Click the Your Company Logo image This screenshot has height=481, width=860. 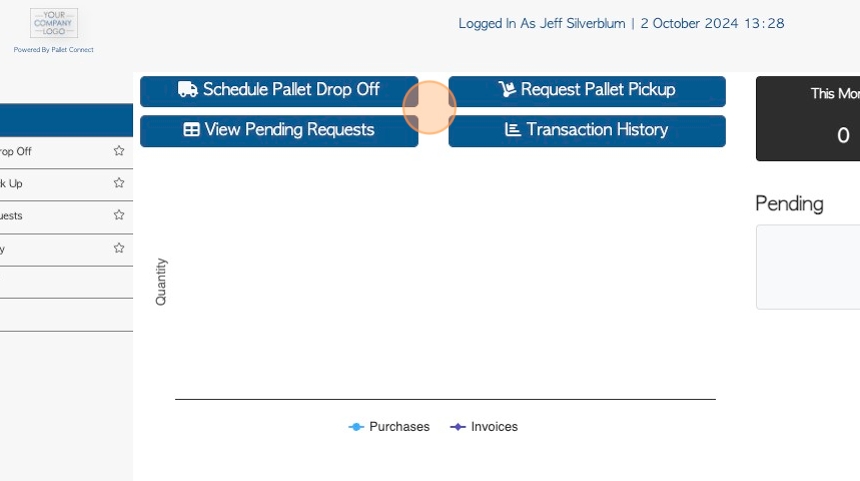pyautogui.click(x=54, y=23)
